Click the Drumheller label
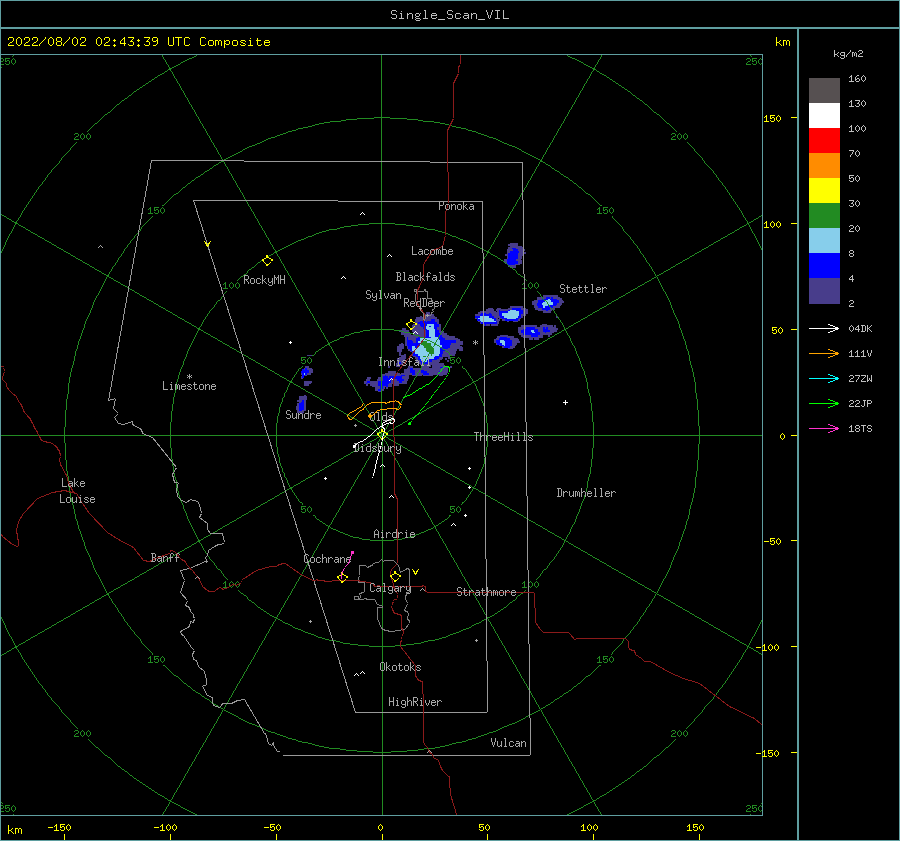 [586, 493]
